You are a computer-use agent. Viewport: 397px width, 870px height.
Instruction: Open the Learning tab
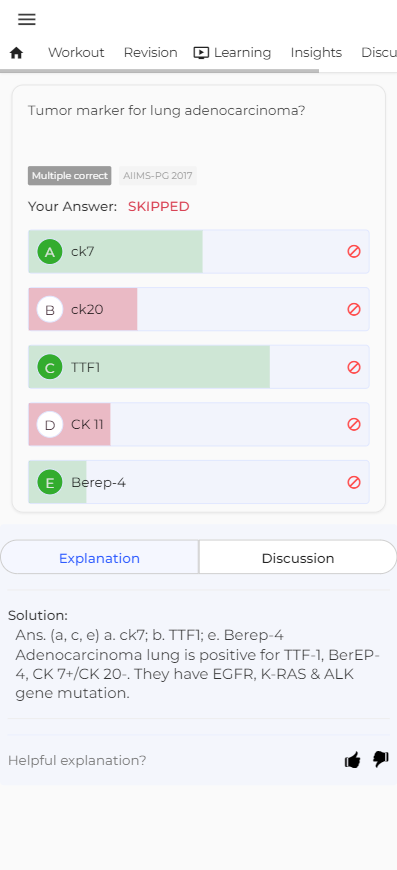(232, 53)
